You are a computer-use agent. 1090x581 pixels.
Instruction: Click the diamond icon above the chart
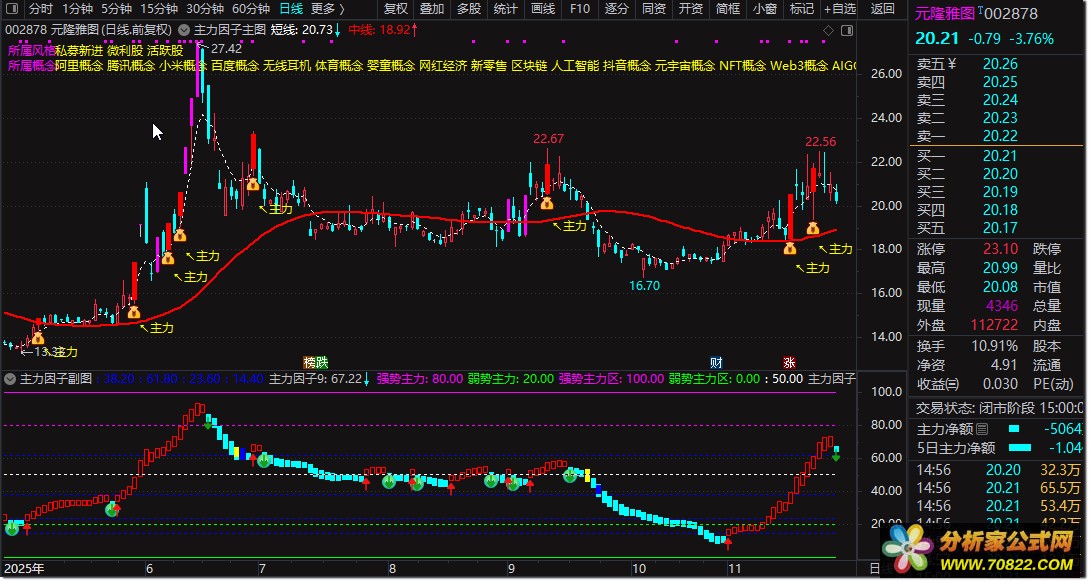[x=828, y=31]
